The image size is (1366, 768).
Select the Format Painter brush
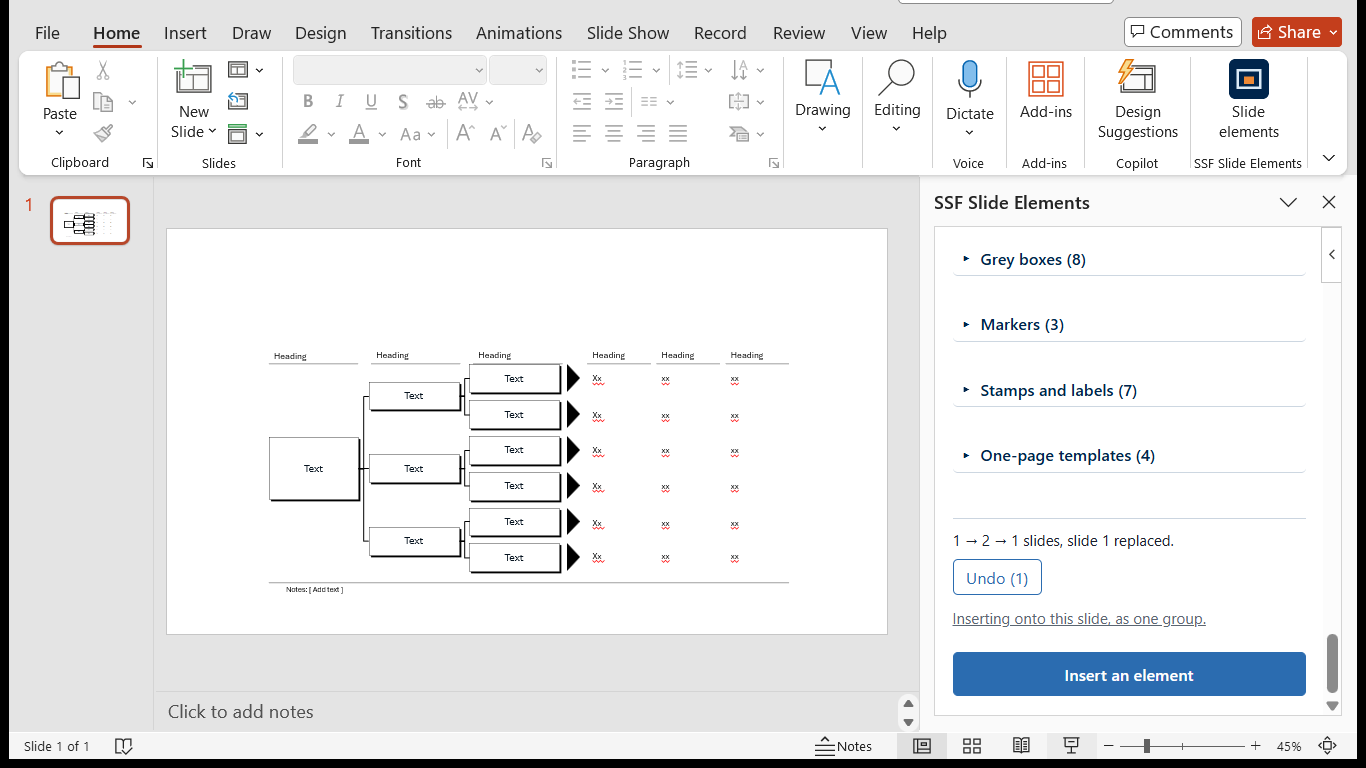[103, 133]
